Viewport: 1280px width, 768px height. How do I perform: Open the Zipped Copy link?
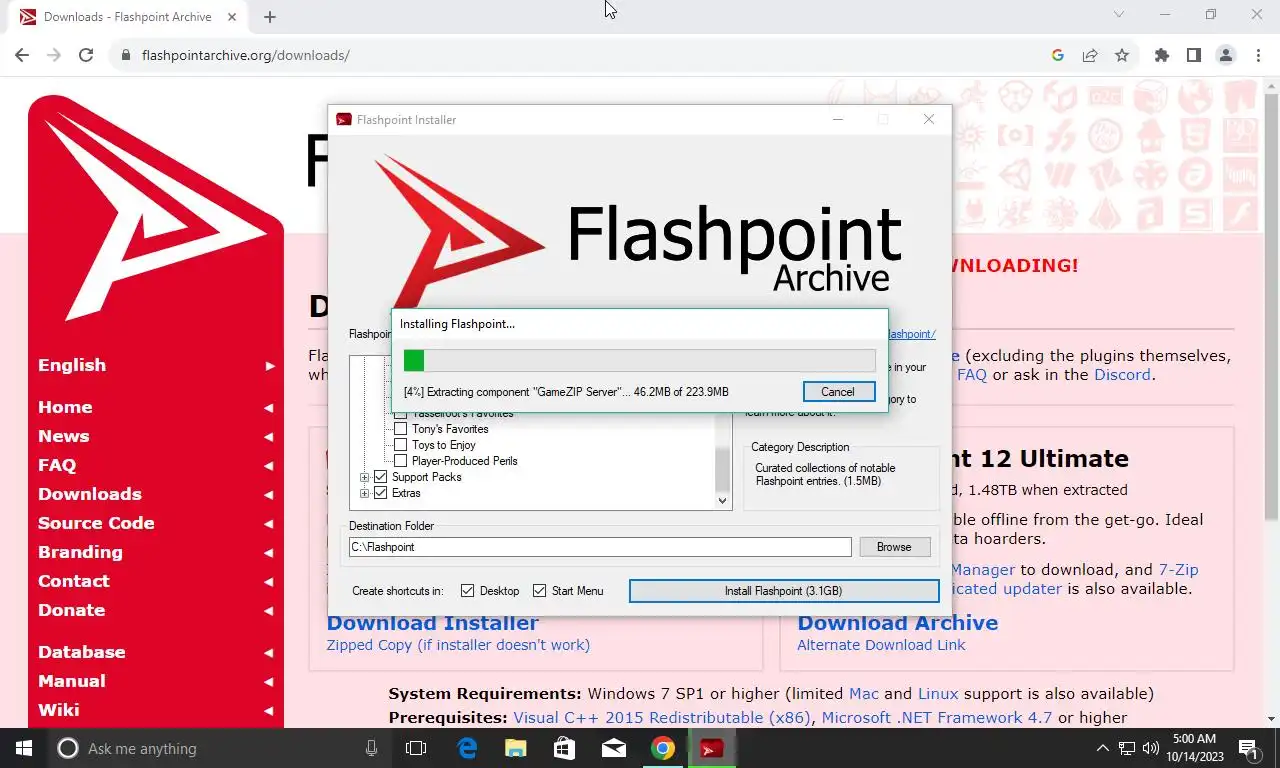[458, 645]
